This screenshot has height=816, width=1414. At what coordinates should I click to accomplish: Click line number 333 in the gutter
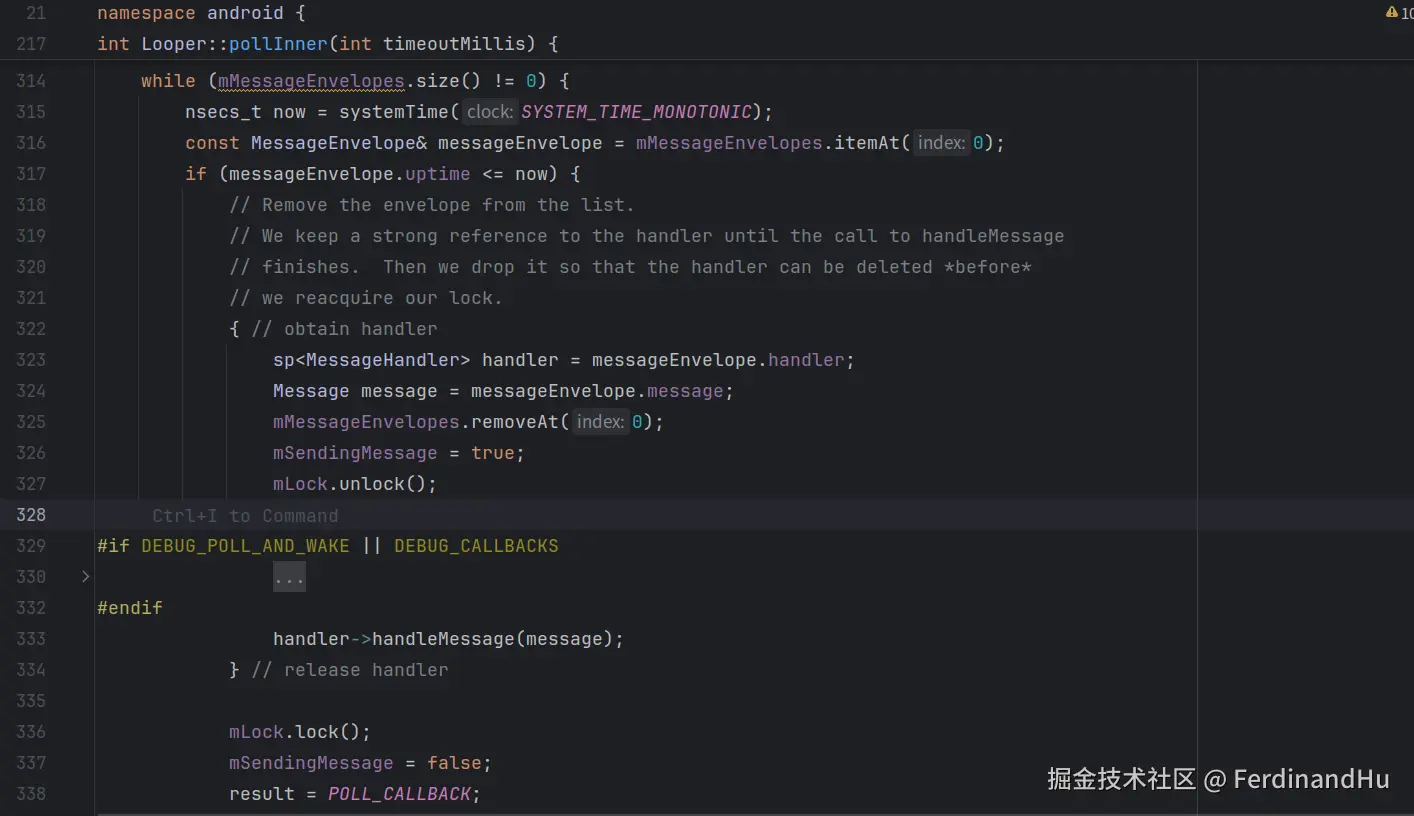pos(31,639)
